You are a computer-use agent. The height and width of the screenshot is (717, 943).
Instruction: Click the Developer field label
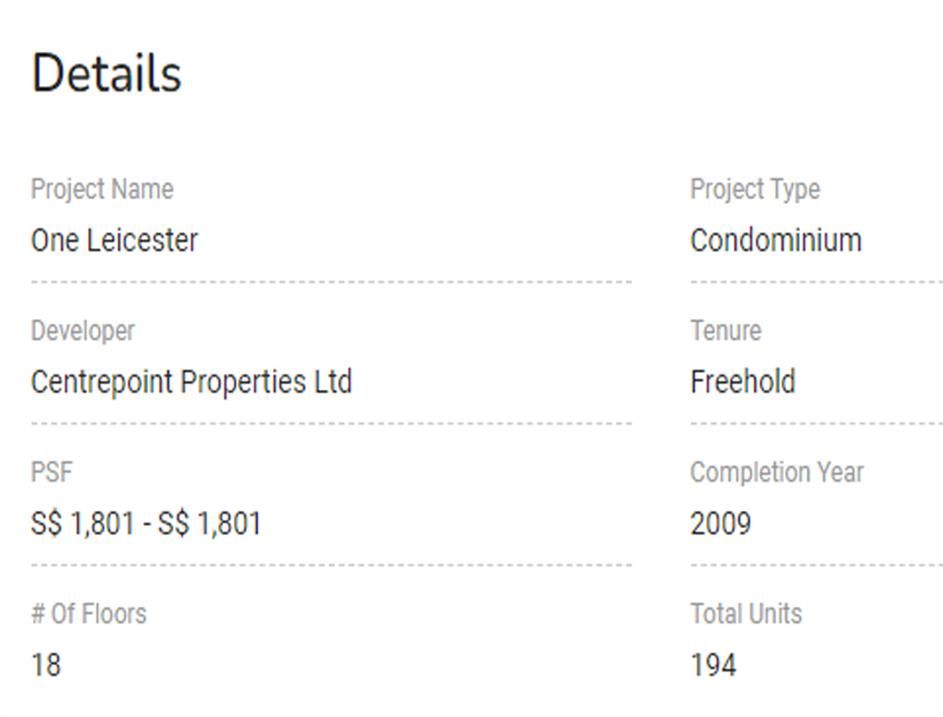(82, 331)
